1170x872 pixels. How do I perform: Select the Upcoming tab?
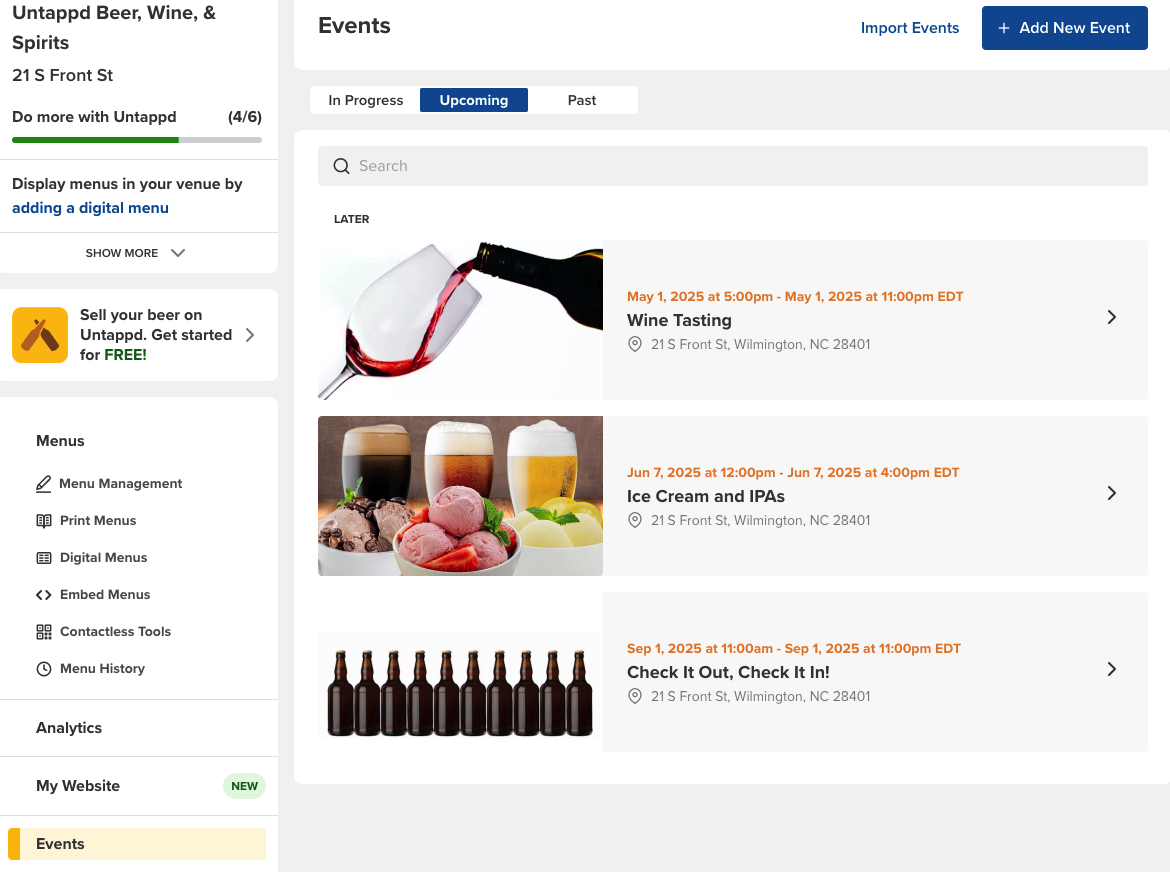click(474, 100)
